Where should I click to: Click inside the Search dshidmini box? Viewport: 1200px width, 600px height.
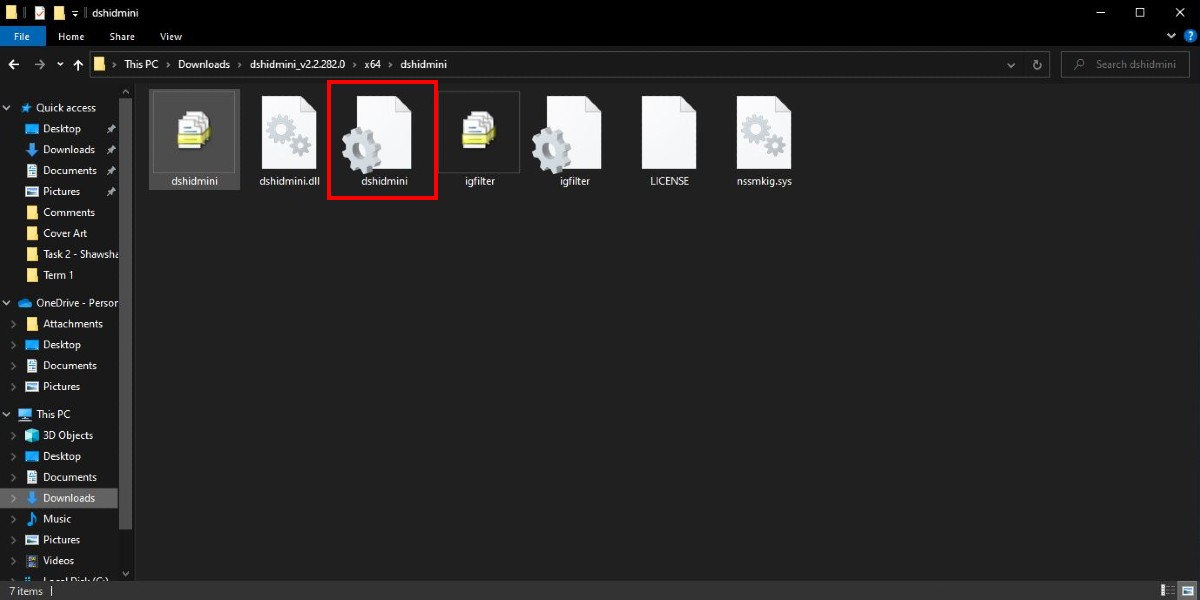tap(1125, 63)
